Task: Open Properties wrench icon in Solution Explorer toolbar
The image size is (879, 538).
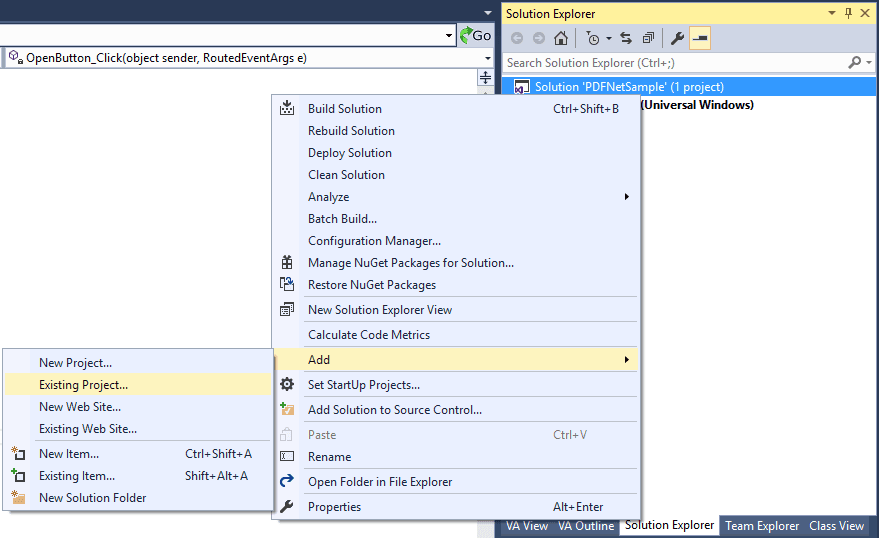Action: click(677, 39)
